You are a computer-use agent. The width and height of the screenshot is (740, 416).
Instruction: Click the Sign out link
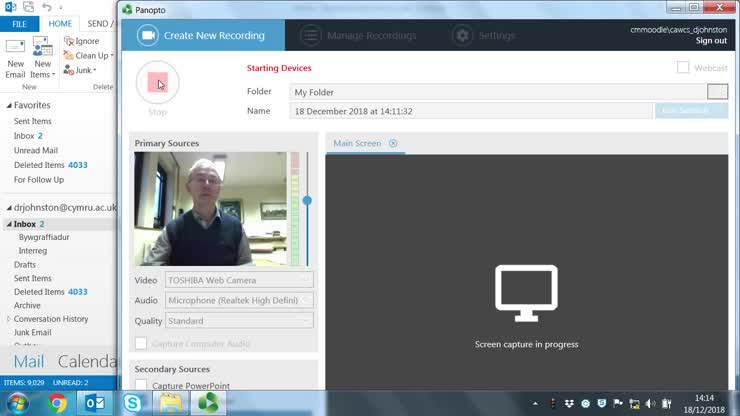(711, 41)
